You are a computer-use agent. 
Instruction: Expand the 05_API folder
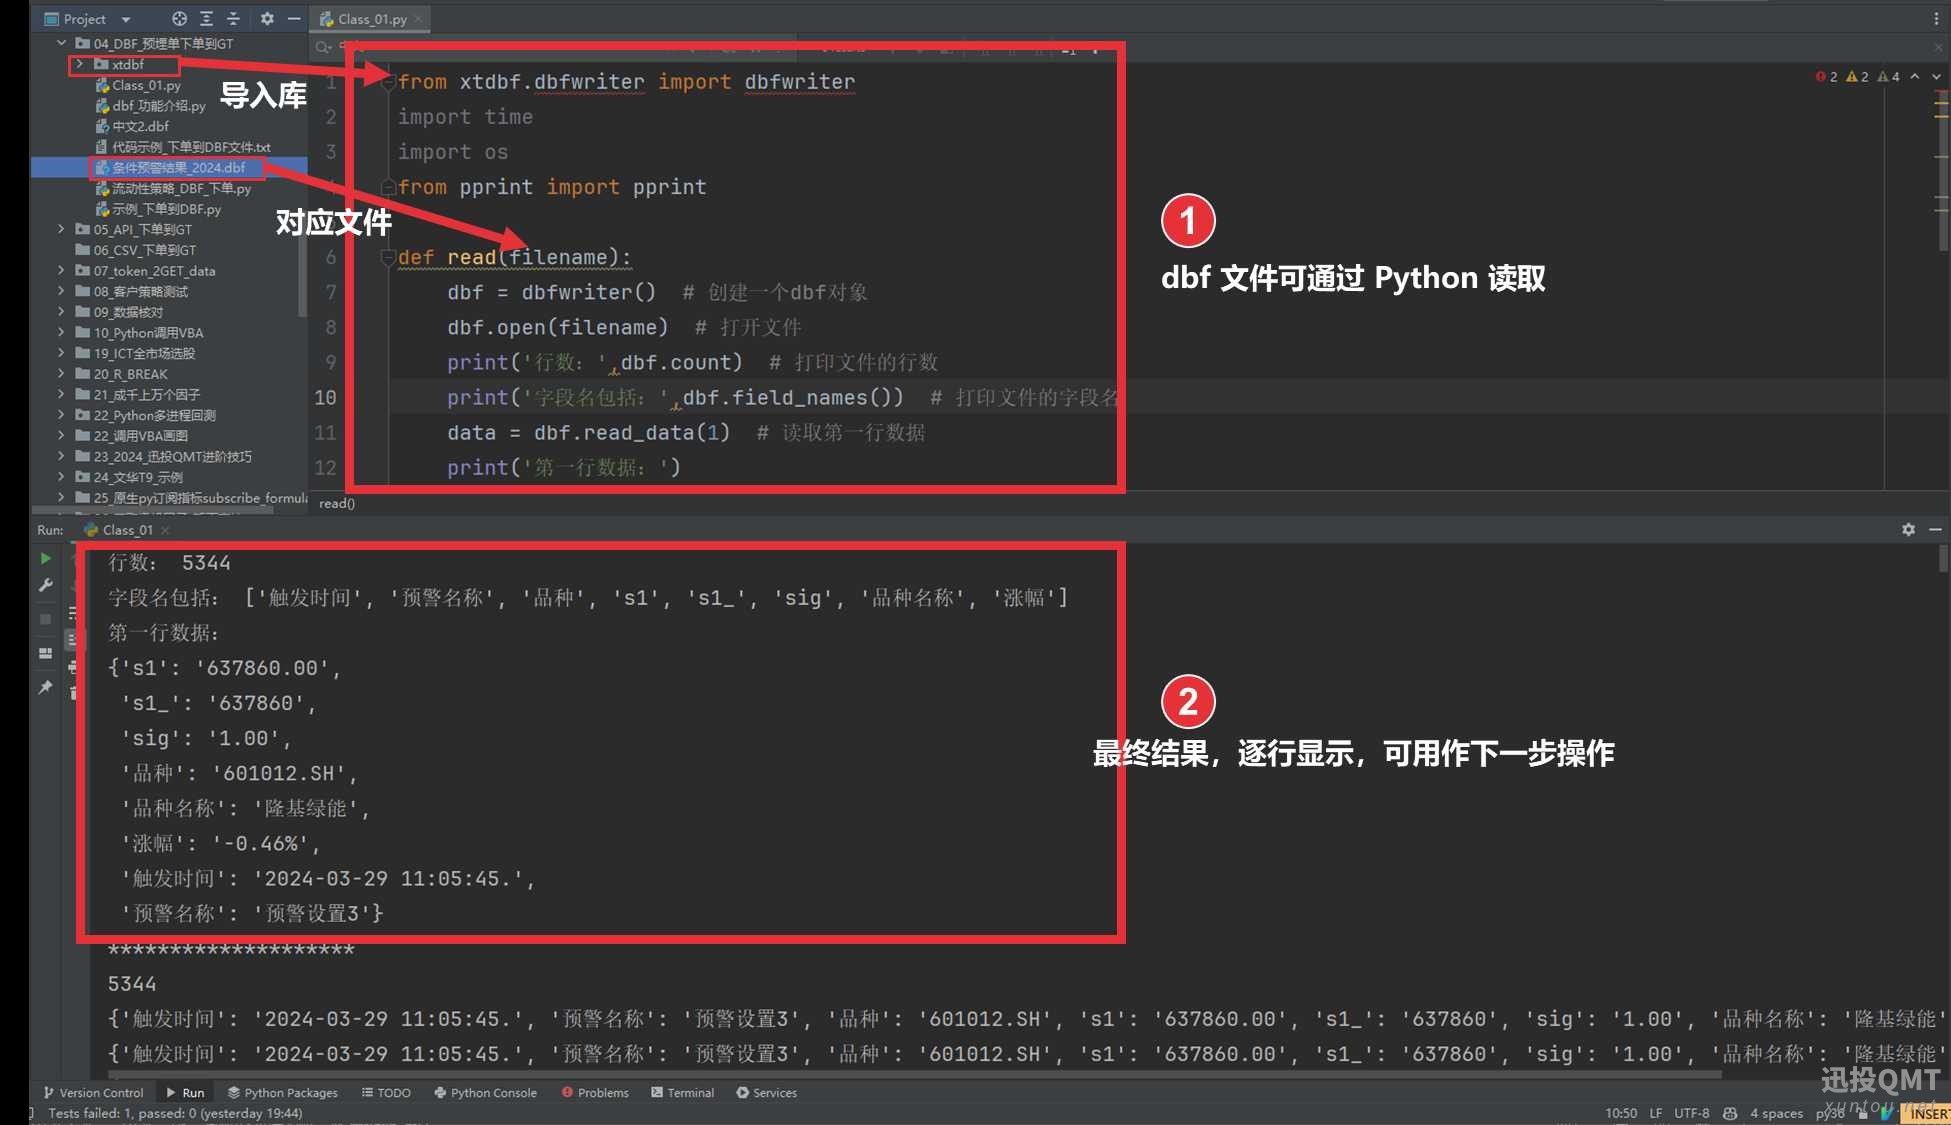[62, 229]
